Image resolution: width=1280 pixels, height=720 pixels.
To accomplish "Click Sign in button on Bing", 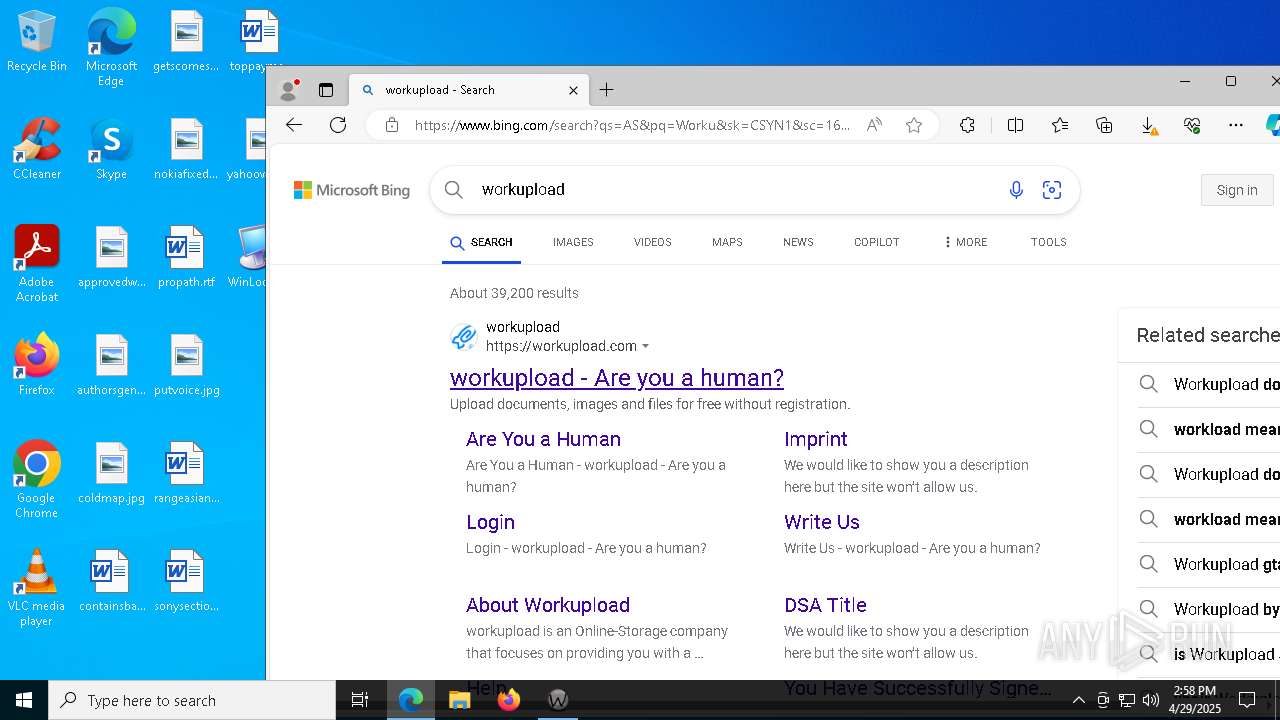I will tap(1237, 190).
